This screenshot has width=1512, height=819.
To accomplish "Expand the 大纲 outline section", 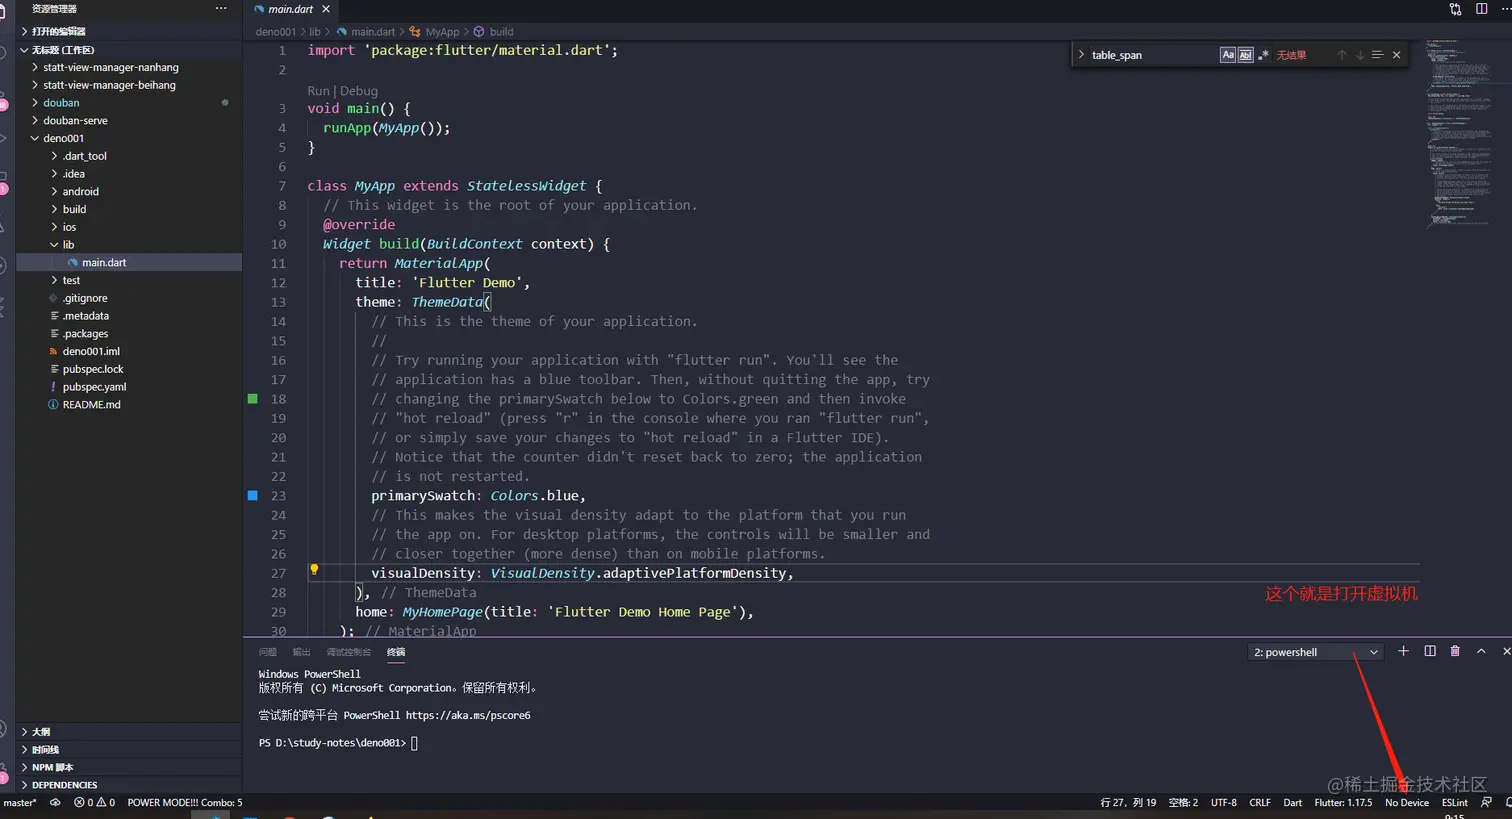I will [129, 732].
